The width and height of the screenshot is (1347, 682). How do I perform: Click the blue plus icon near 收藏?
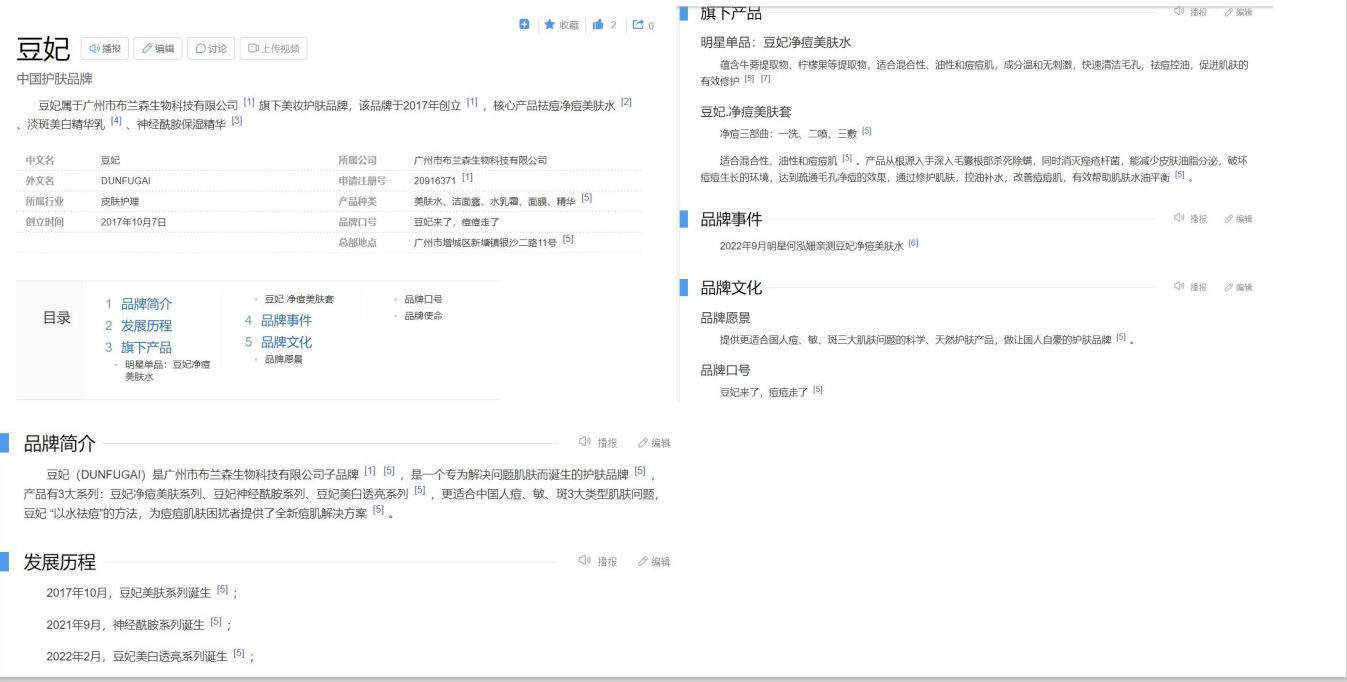tap(523, 25)
